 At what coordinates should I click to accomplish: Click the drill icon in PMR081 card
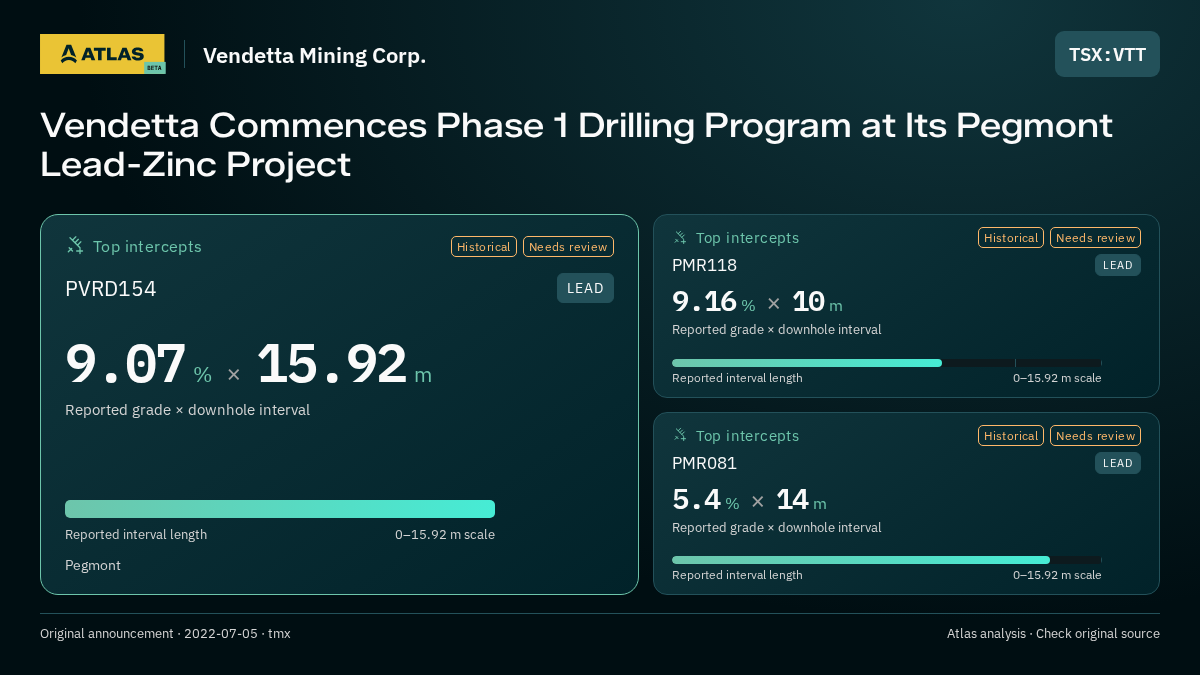(x=680, y=435)
